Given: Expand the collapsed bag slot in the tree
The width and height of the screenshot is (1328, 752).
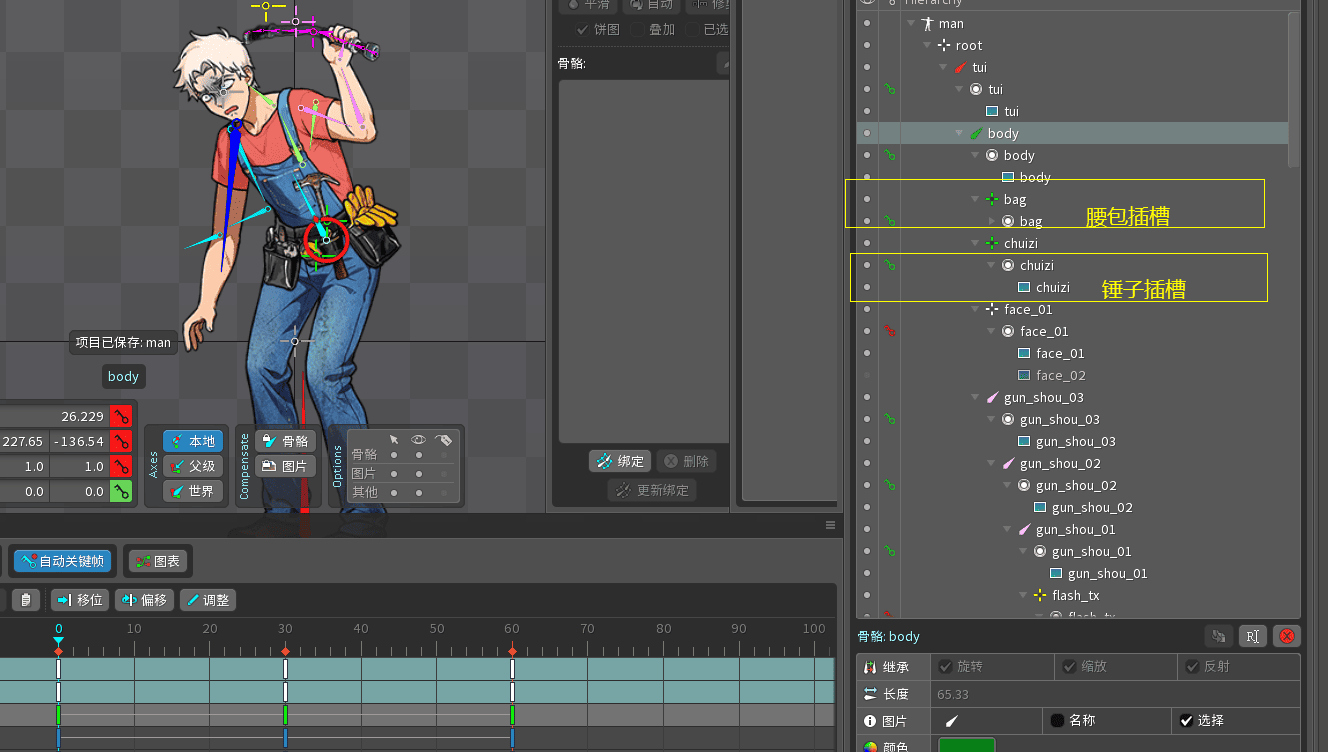Looking at the screenshot, I should tap(992, 221).
